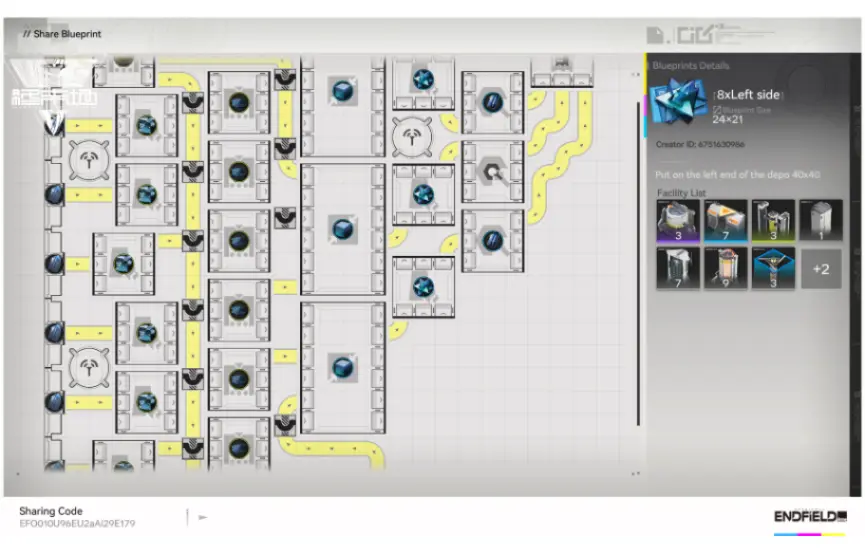Select the white facility with count 1

821,221
